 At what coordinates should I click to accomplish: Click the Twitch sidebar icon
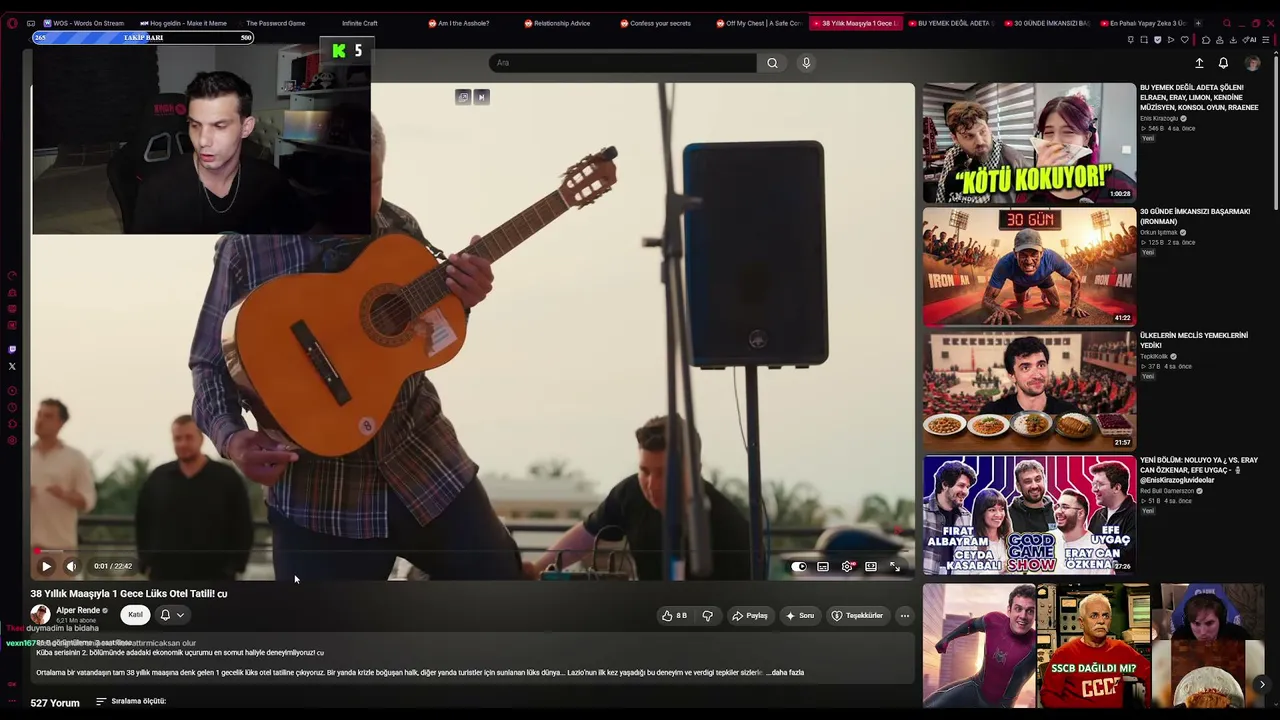click(12, 350)
